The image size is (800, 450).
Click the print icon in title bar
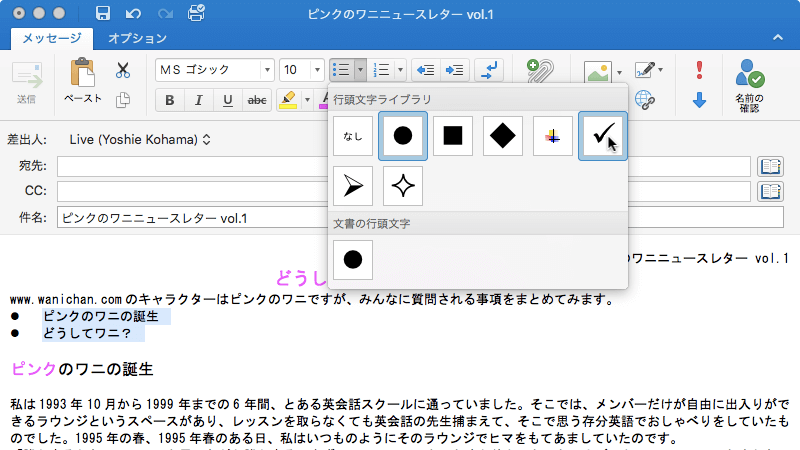pos(196,13)
